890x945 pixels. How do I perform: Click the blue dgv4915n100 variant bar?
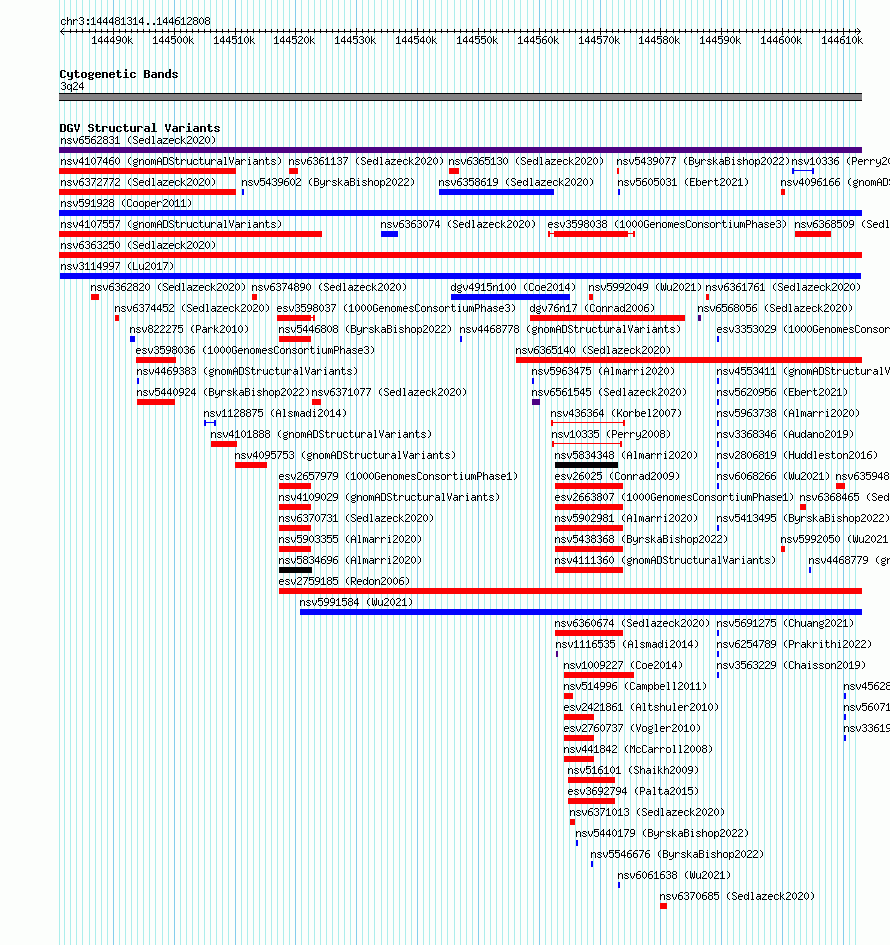[x=510, y=297]
